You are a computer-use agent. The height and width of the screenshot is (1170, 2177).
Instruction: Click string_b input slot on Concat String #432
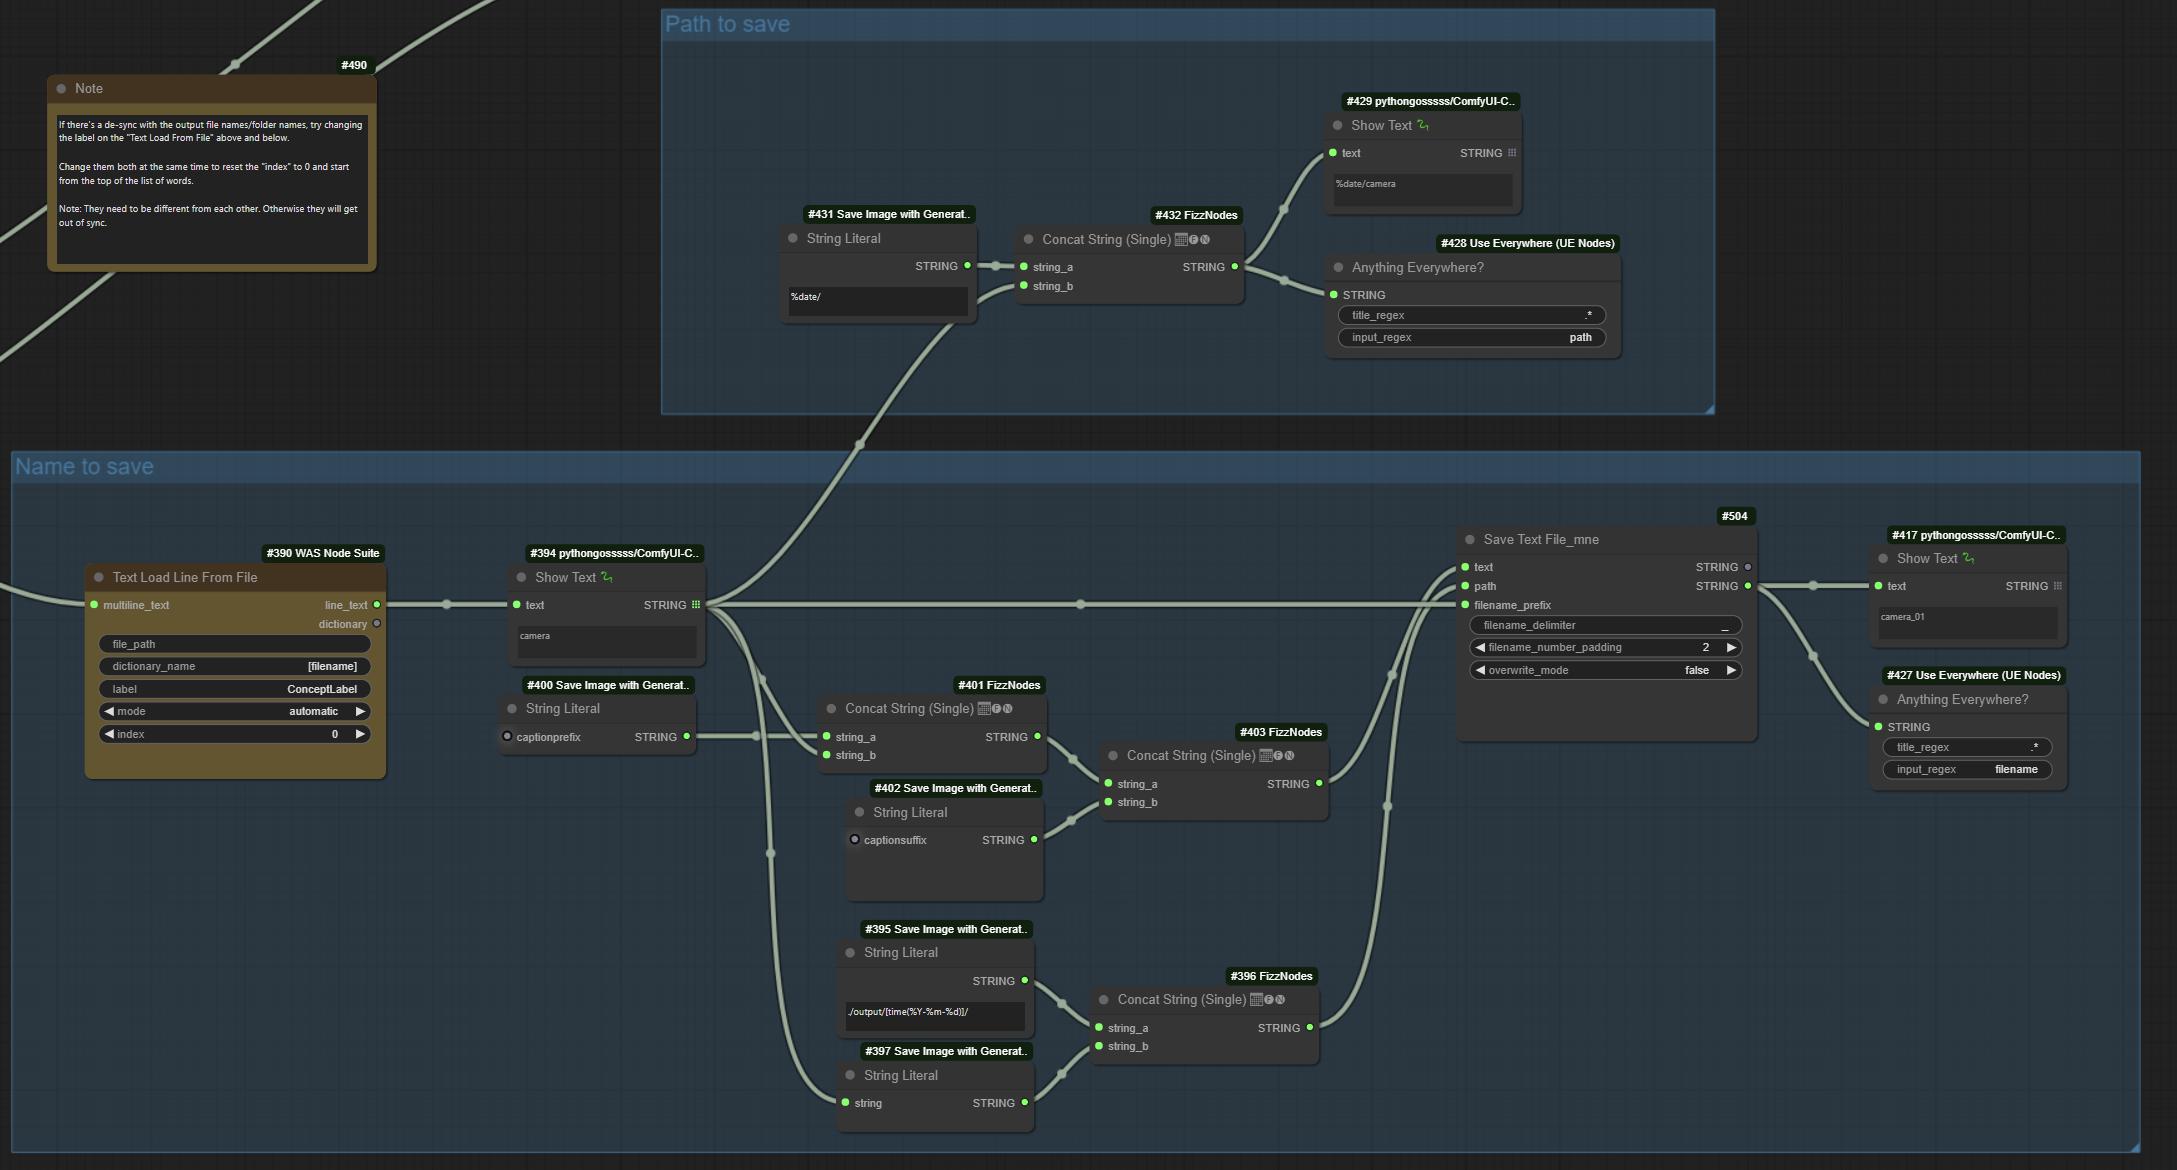tap(1024, 286)
